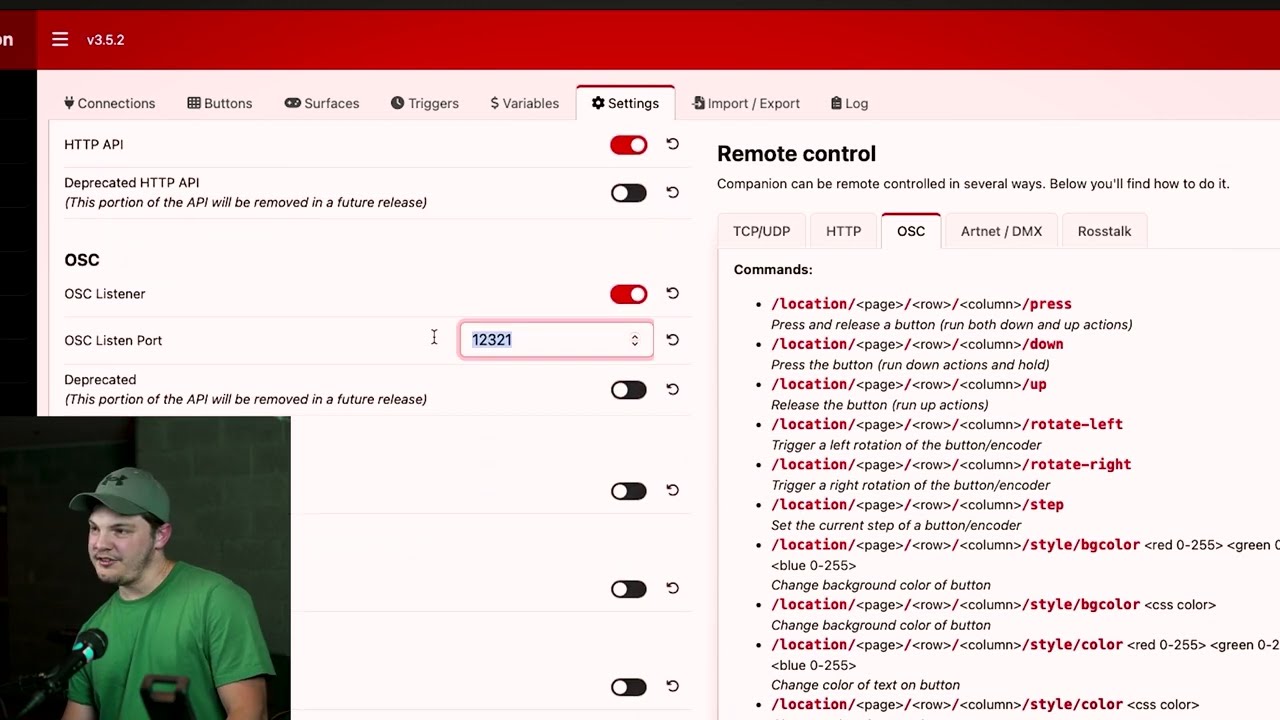Go to the Surfaces tab
Image resolution: width=1280 pixels, height=720 pixels.
(322, 103)
